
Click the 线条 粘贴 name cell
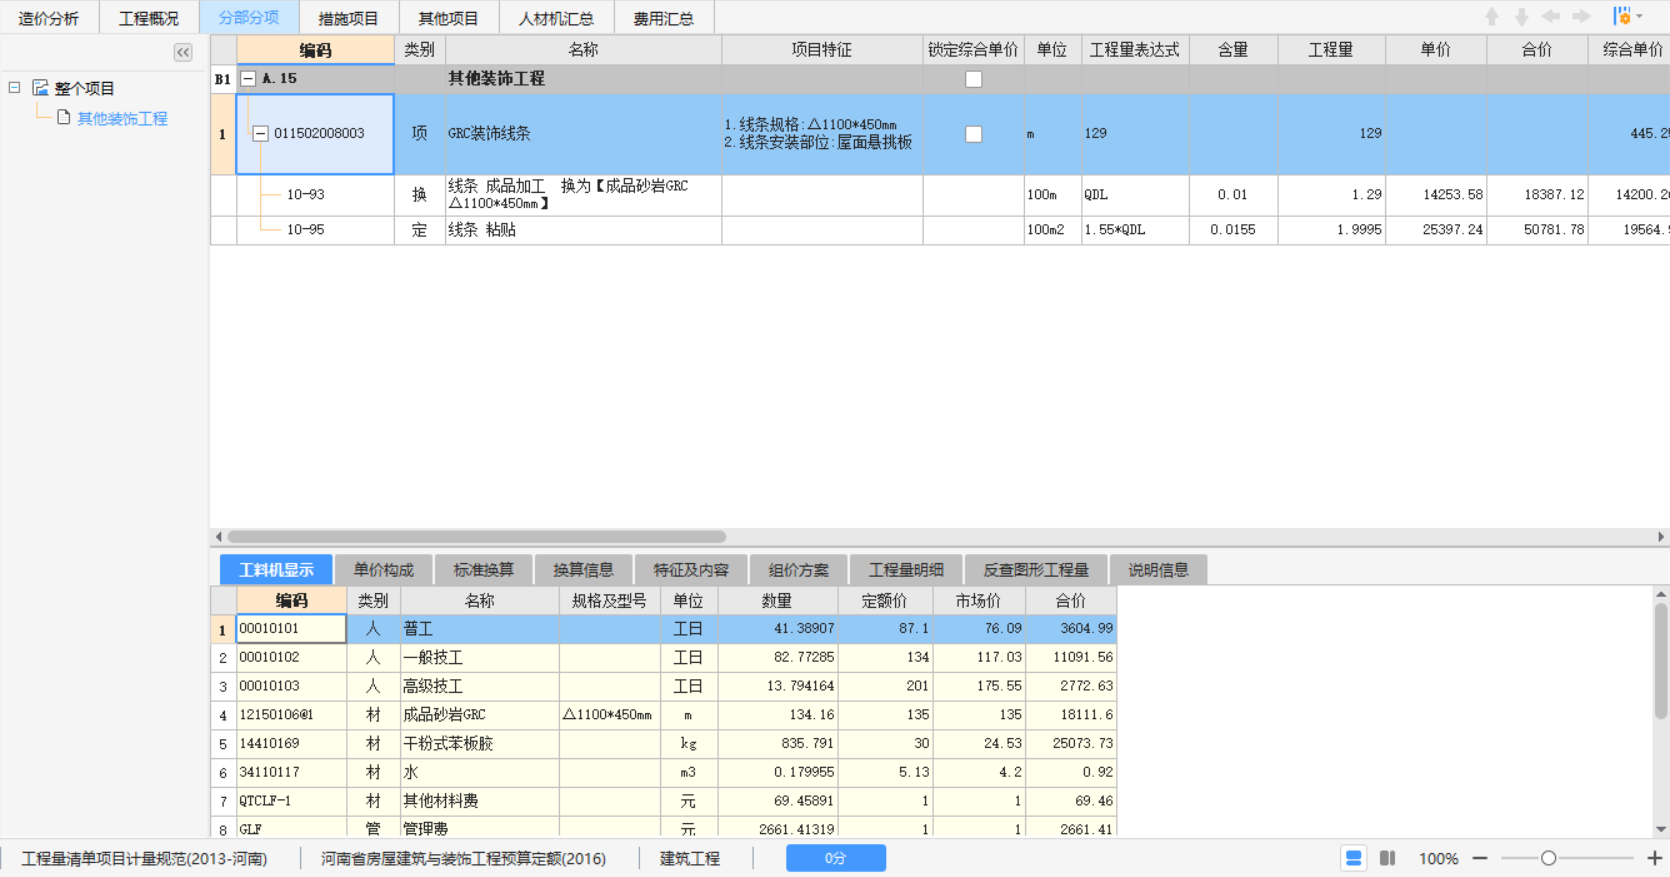(583, 230)
